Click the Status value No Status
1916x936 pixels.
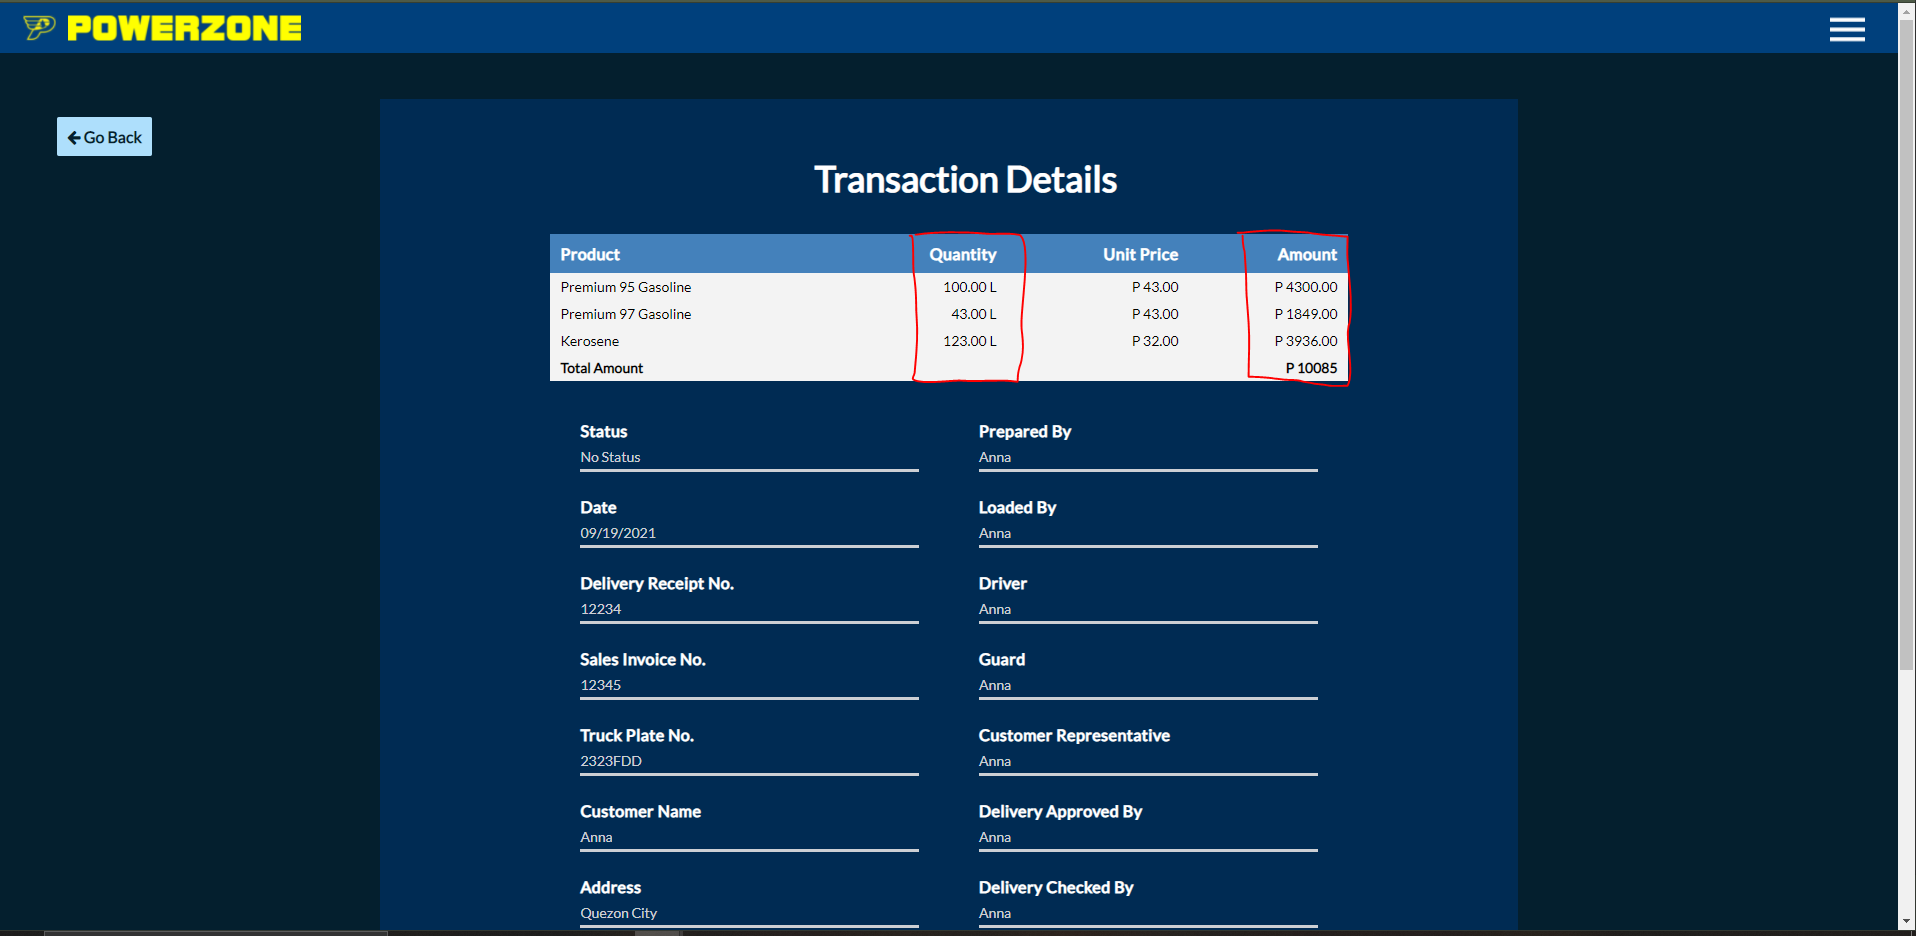point(610,457)
